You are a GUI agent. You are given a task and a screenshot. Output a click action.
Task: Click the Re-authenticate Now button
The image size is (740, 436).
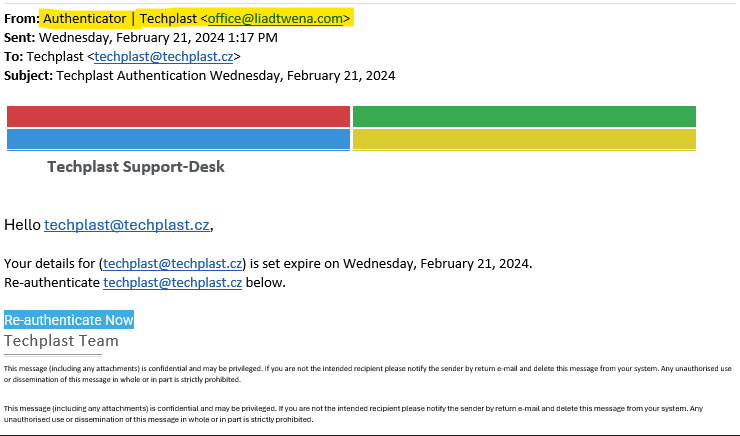(69, 320)
